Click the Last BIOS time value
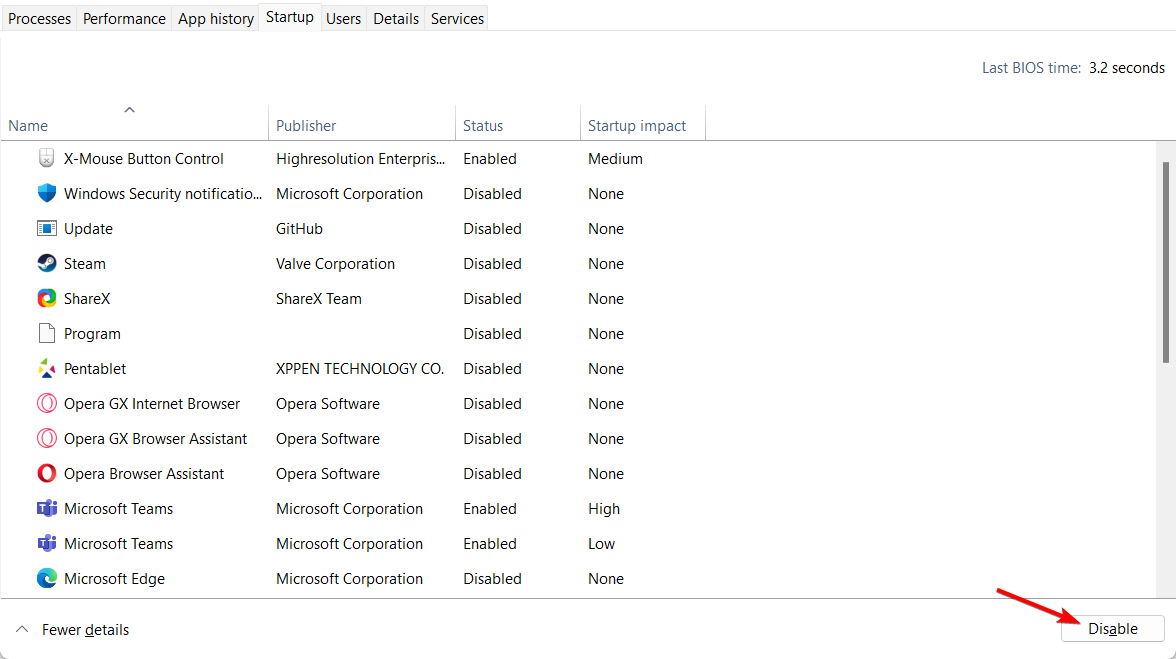Image resolution: width=1176 pixels, height=659 pixels. (x=1126, y=67)
